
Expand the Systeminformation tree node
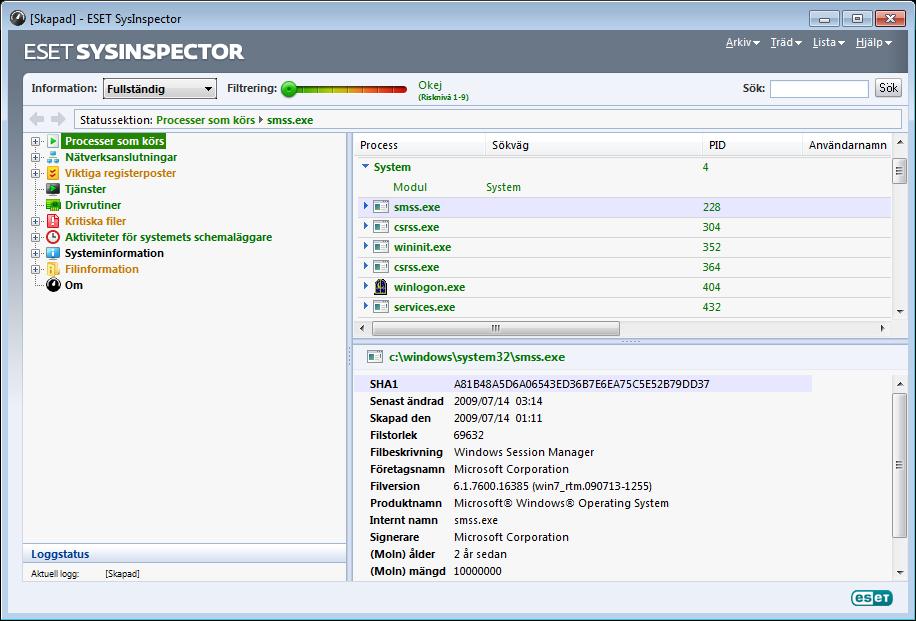[36, 253]
